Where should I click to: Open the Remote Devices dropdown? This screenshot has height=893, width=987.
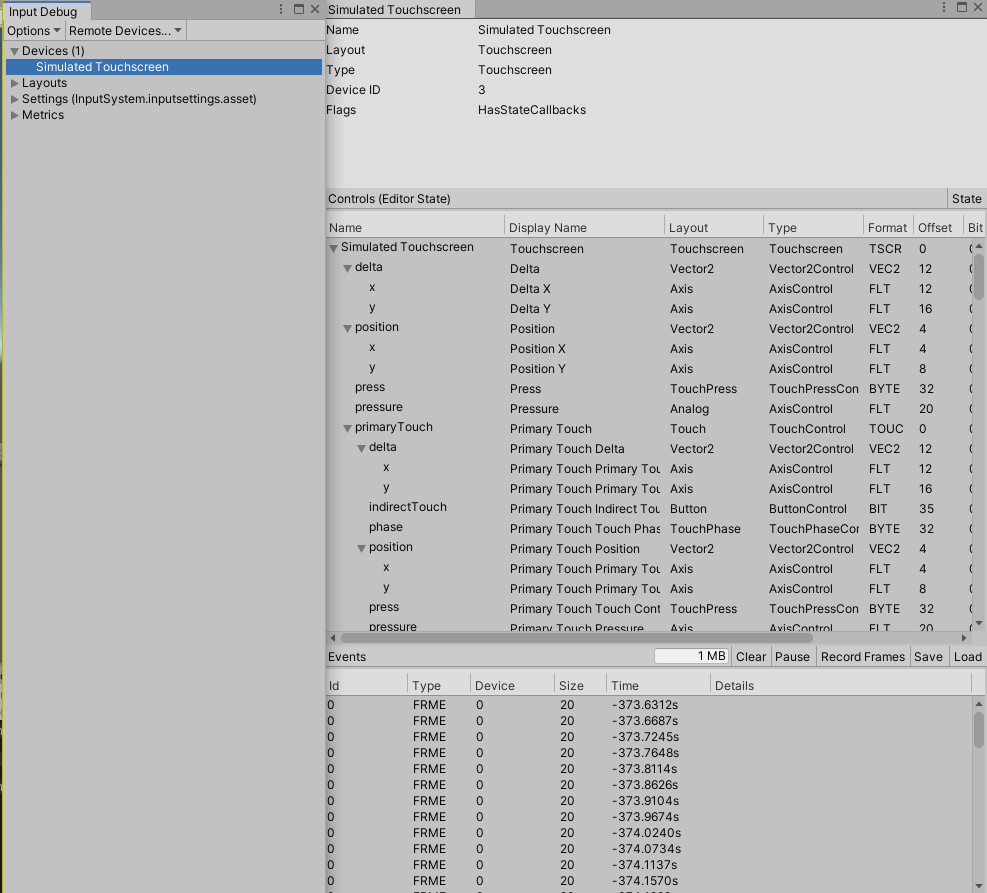click(x=125, y=31)
